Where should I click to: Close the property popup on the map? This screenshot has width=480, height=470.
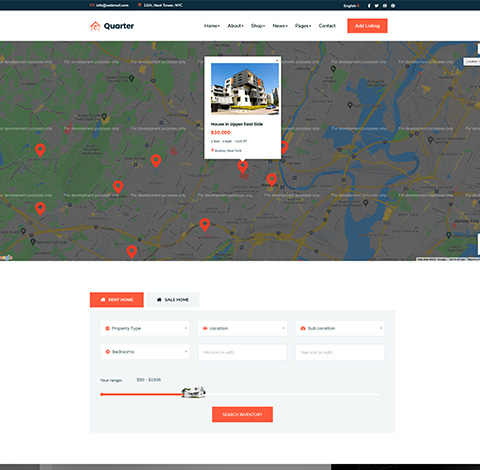[277, 60]
